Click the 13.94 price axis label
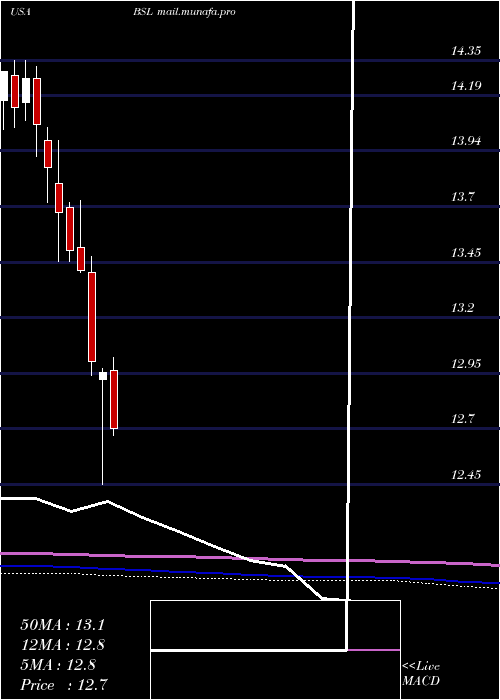This screenshot has width=500, height=700. (x=467, y=142)
